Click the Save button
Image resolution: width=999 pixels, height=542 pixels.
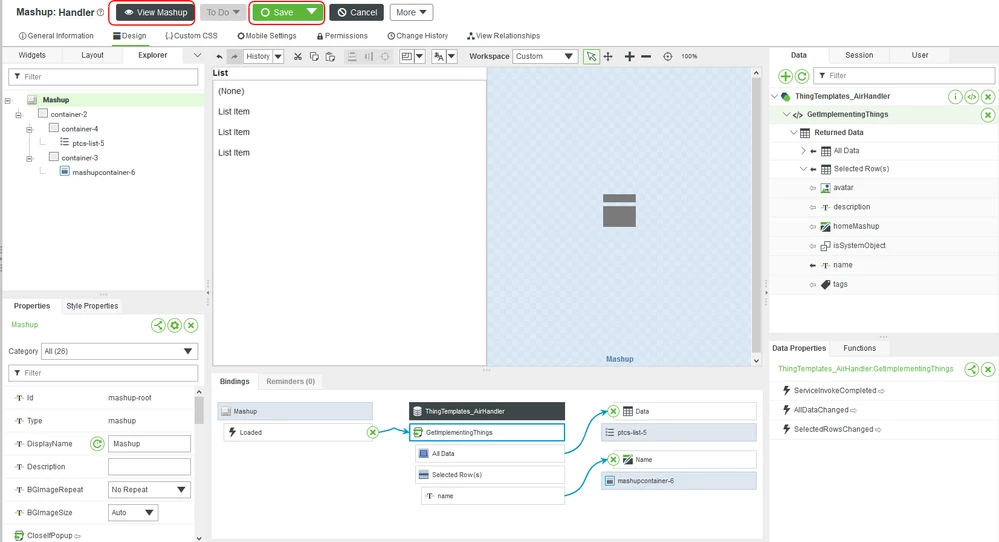click(277, 12)
